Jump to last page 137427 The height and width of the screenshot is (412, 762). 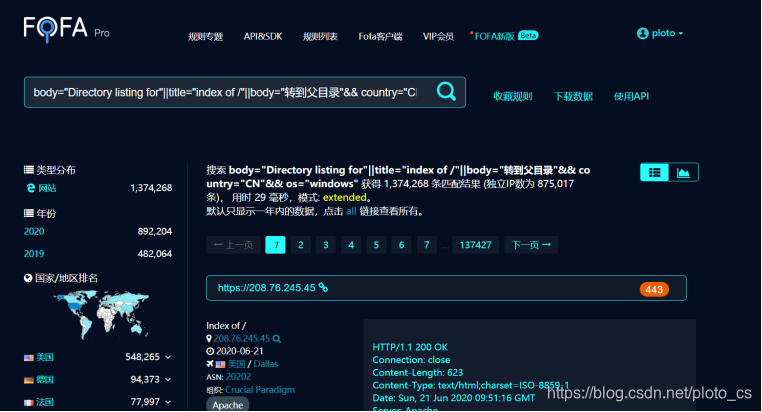[476, 245]
